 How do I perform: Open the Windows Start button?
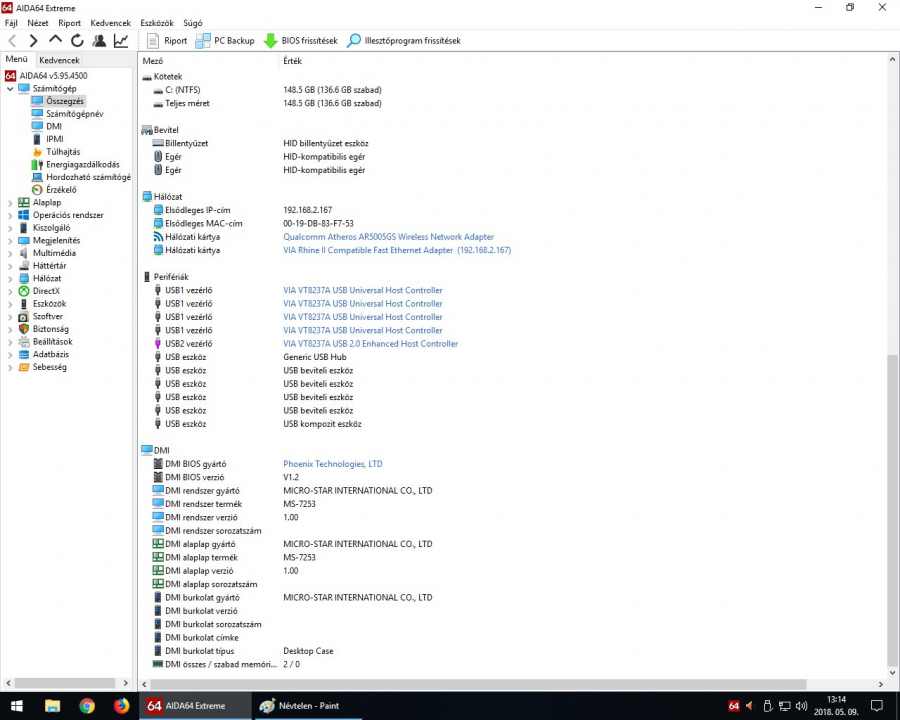click(x=16, y=706)
